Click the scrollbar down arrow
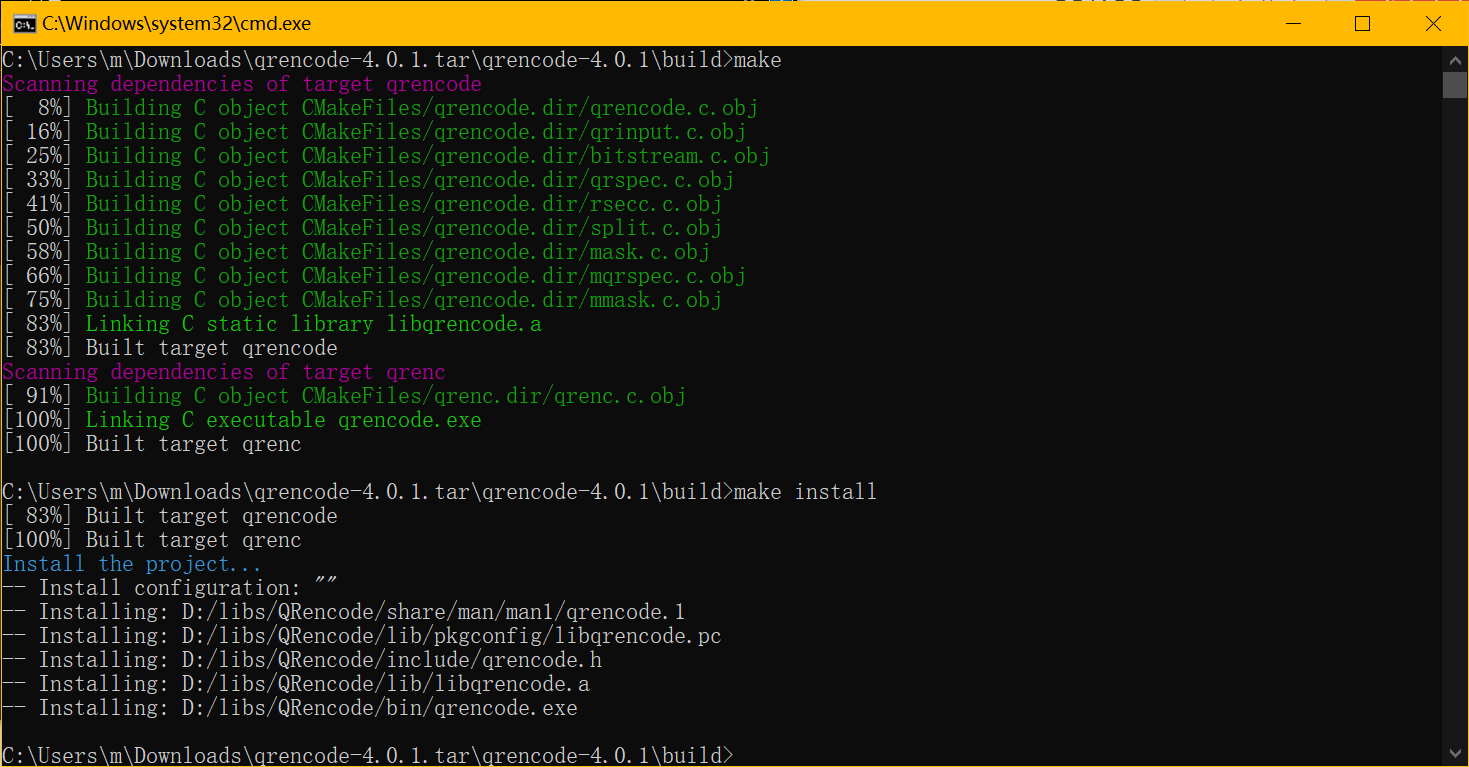Screen dimensions: 1469x767 coord(1455,753)
